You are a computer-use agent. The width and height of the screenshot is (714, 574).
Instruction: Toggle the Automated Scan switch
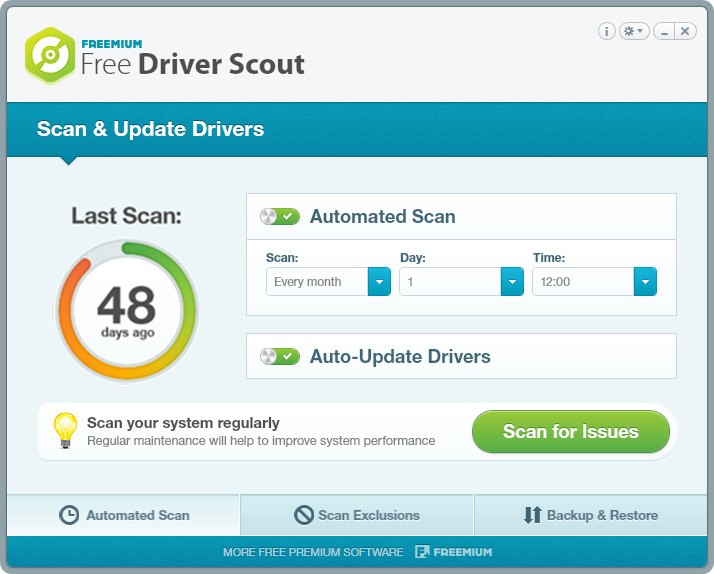(x=280, y=217)
